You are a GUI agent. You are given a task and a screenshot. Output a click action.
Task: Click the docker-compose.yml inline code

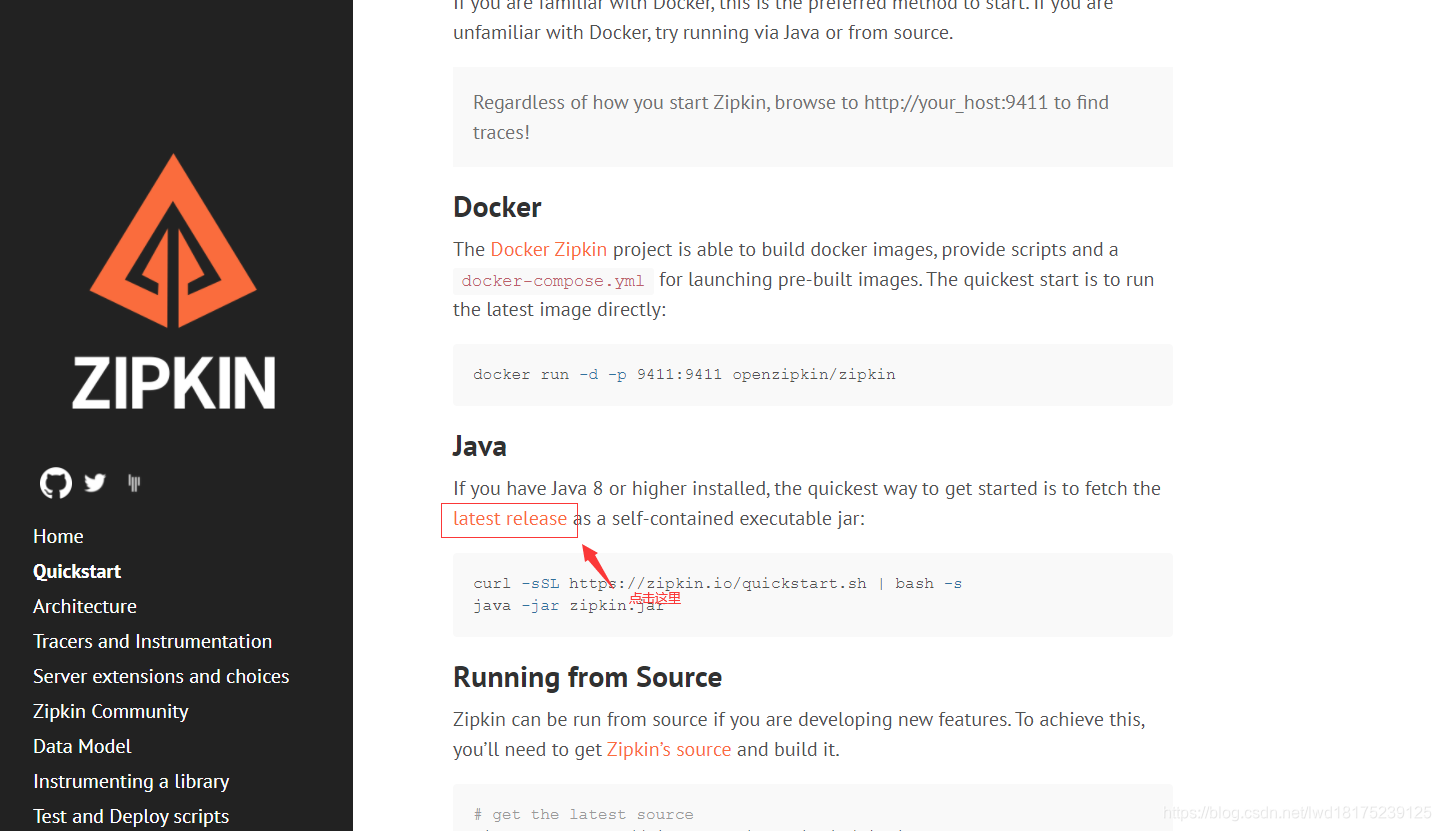tap(553, 281)
